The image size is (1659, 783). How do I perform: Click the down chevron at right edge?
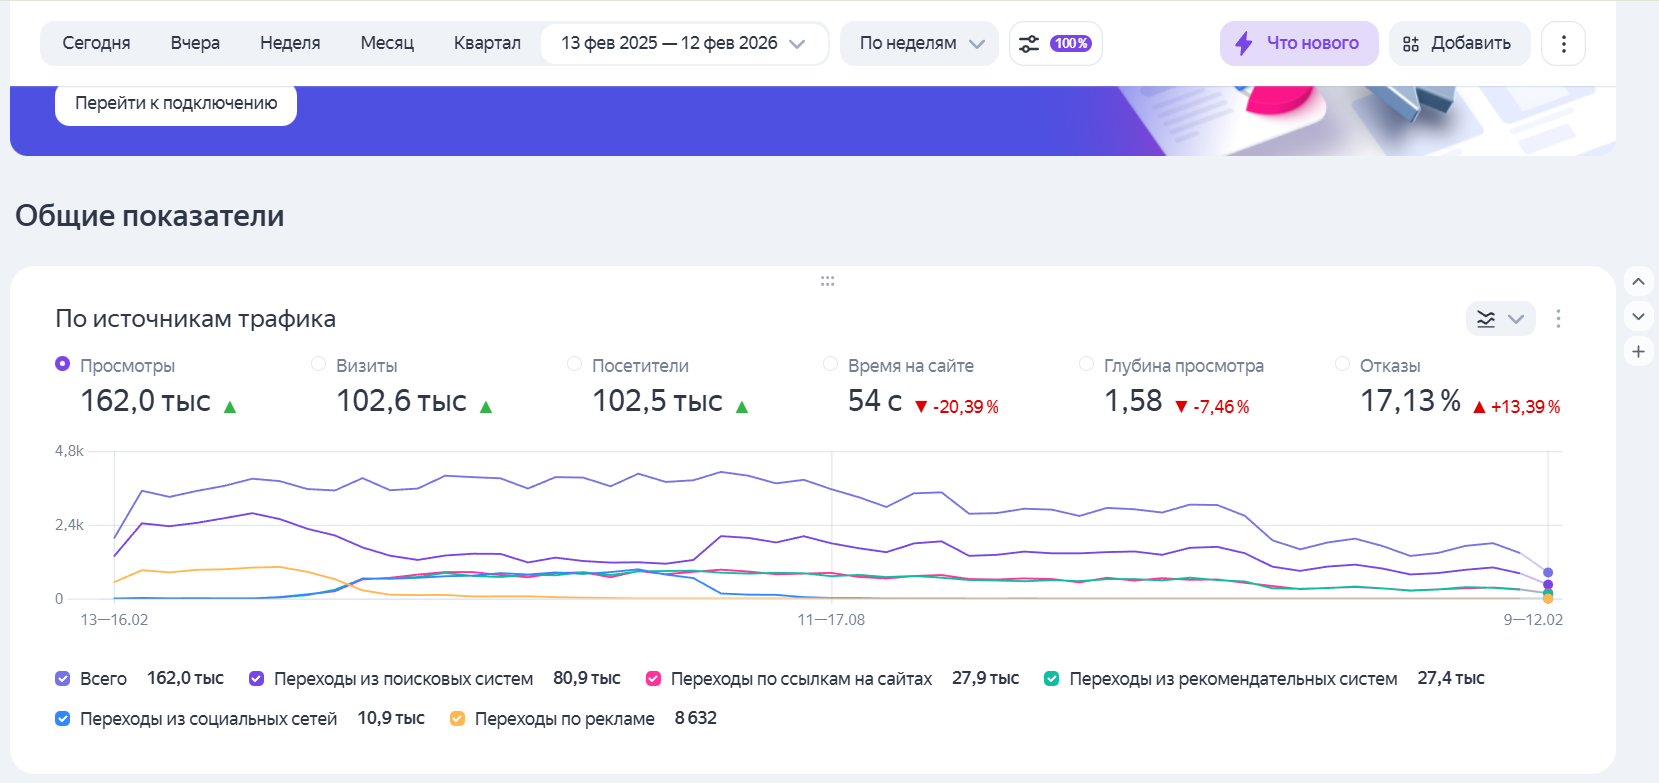pos(1638,317)
